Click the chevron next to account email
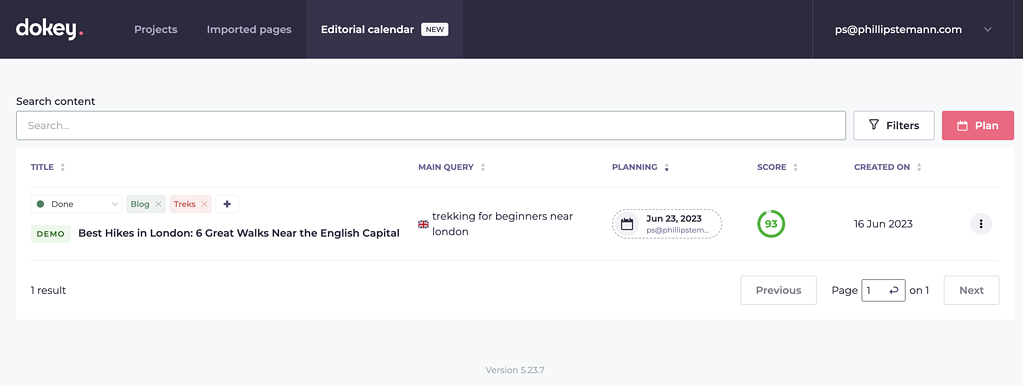 pyautogui.click(x=988, y=29)
